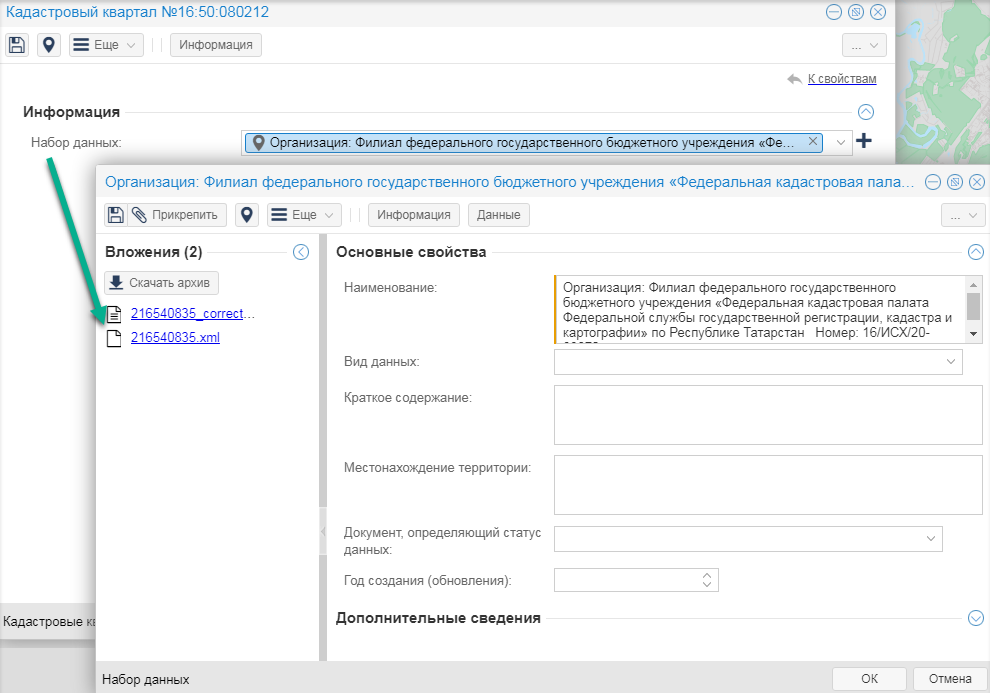Add a new data set with plus icon
The width and height of the screenshot is (990, 693).
click(864, 141)
